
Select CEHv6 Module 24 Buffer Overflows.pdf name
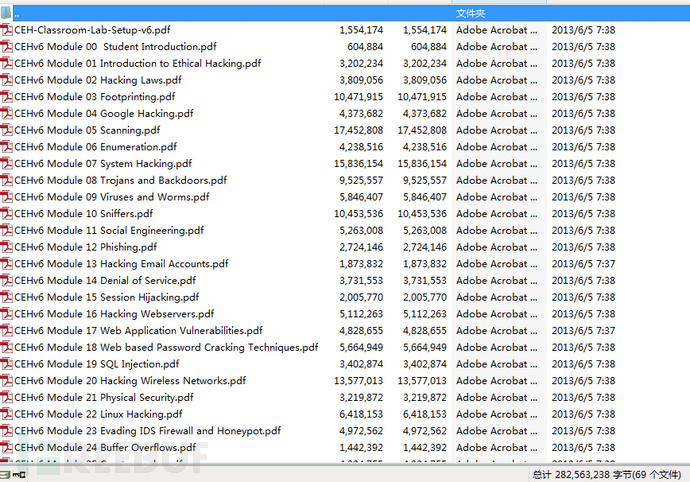105,448
